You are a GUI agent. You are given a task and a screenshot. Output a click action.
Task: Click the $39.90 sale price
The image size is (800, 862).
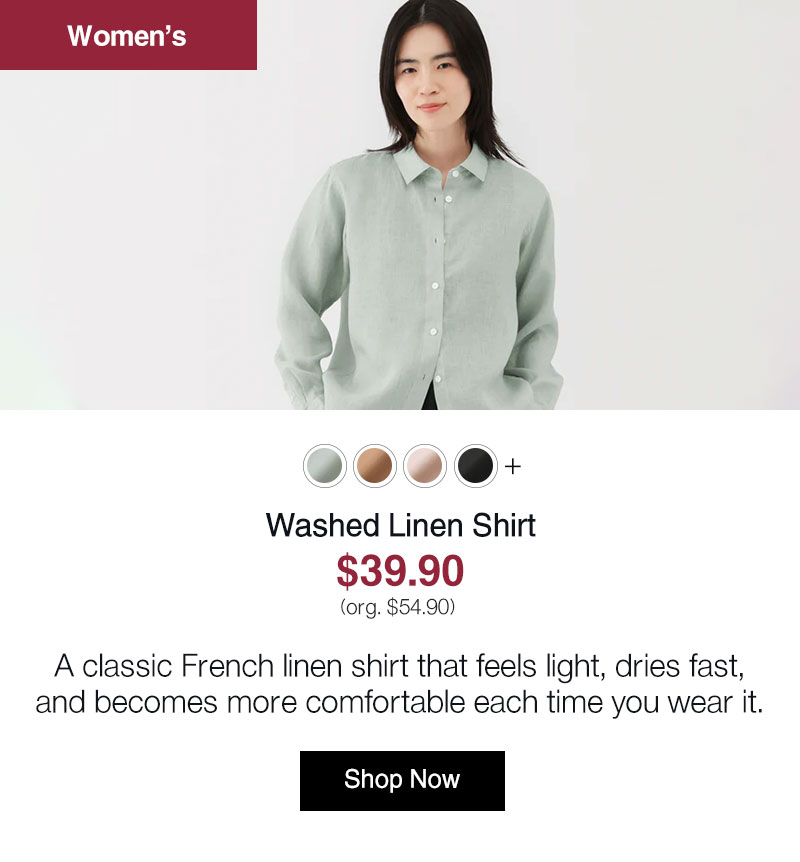(x=400, y=571)
